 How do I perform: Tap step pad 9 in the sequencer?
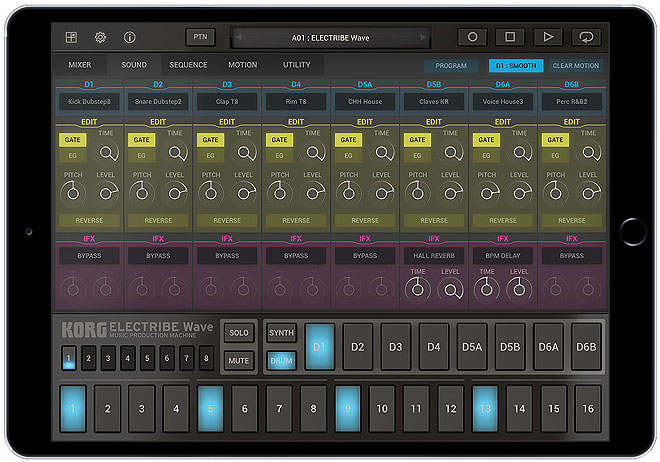[x=347, y=408]
